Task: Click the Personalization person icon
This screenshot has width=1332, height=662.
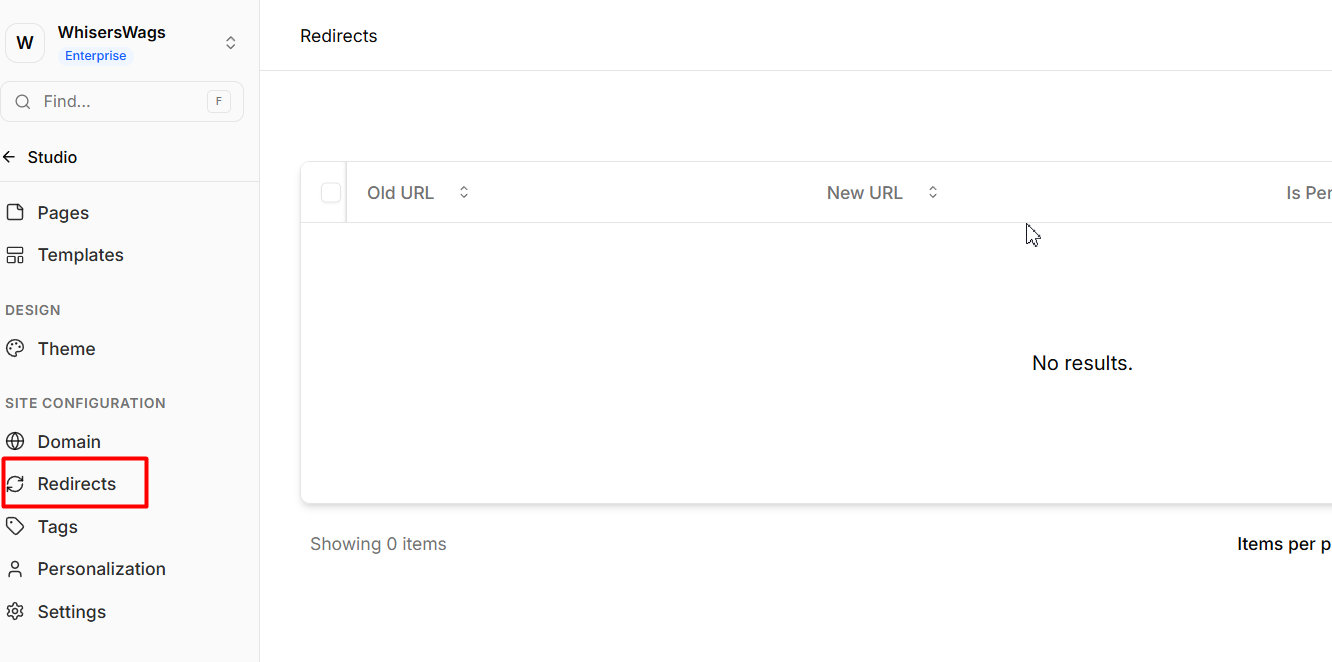Action: coord(15,569)
